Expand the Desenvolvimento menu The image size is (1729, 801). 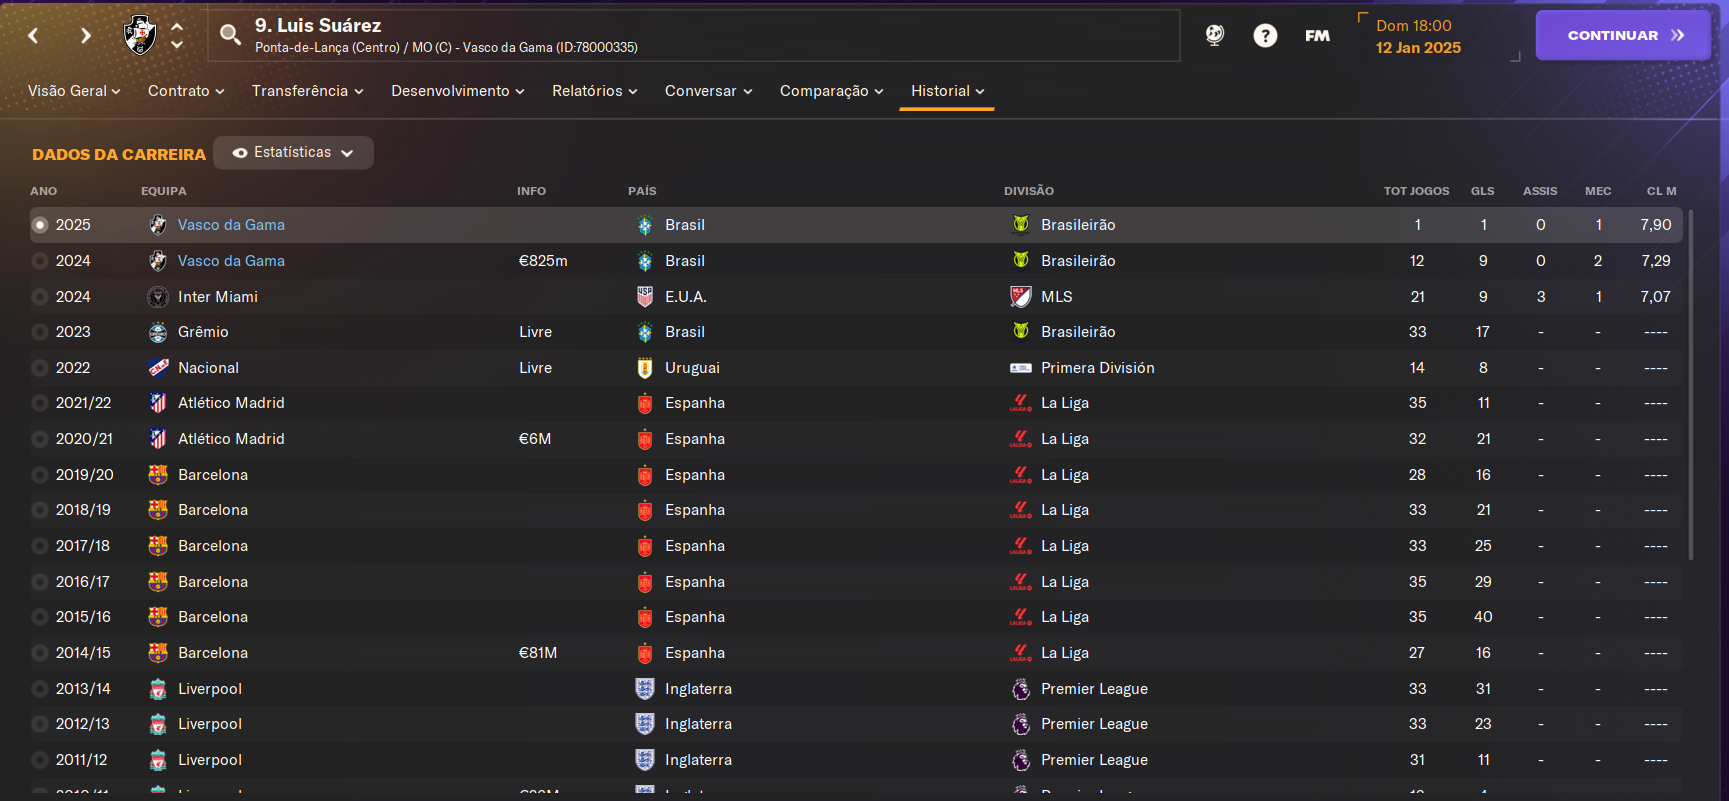[x=458, y=91]
